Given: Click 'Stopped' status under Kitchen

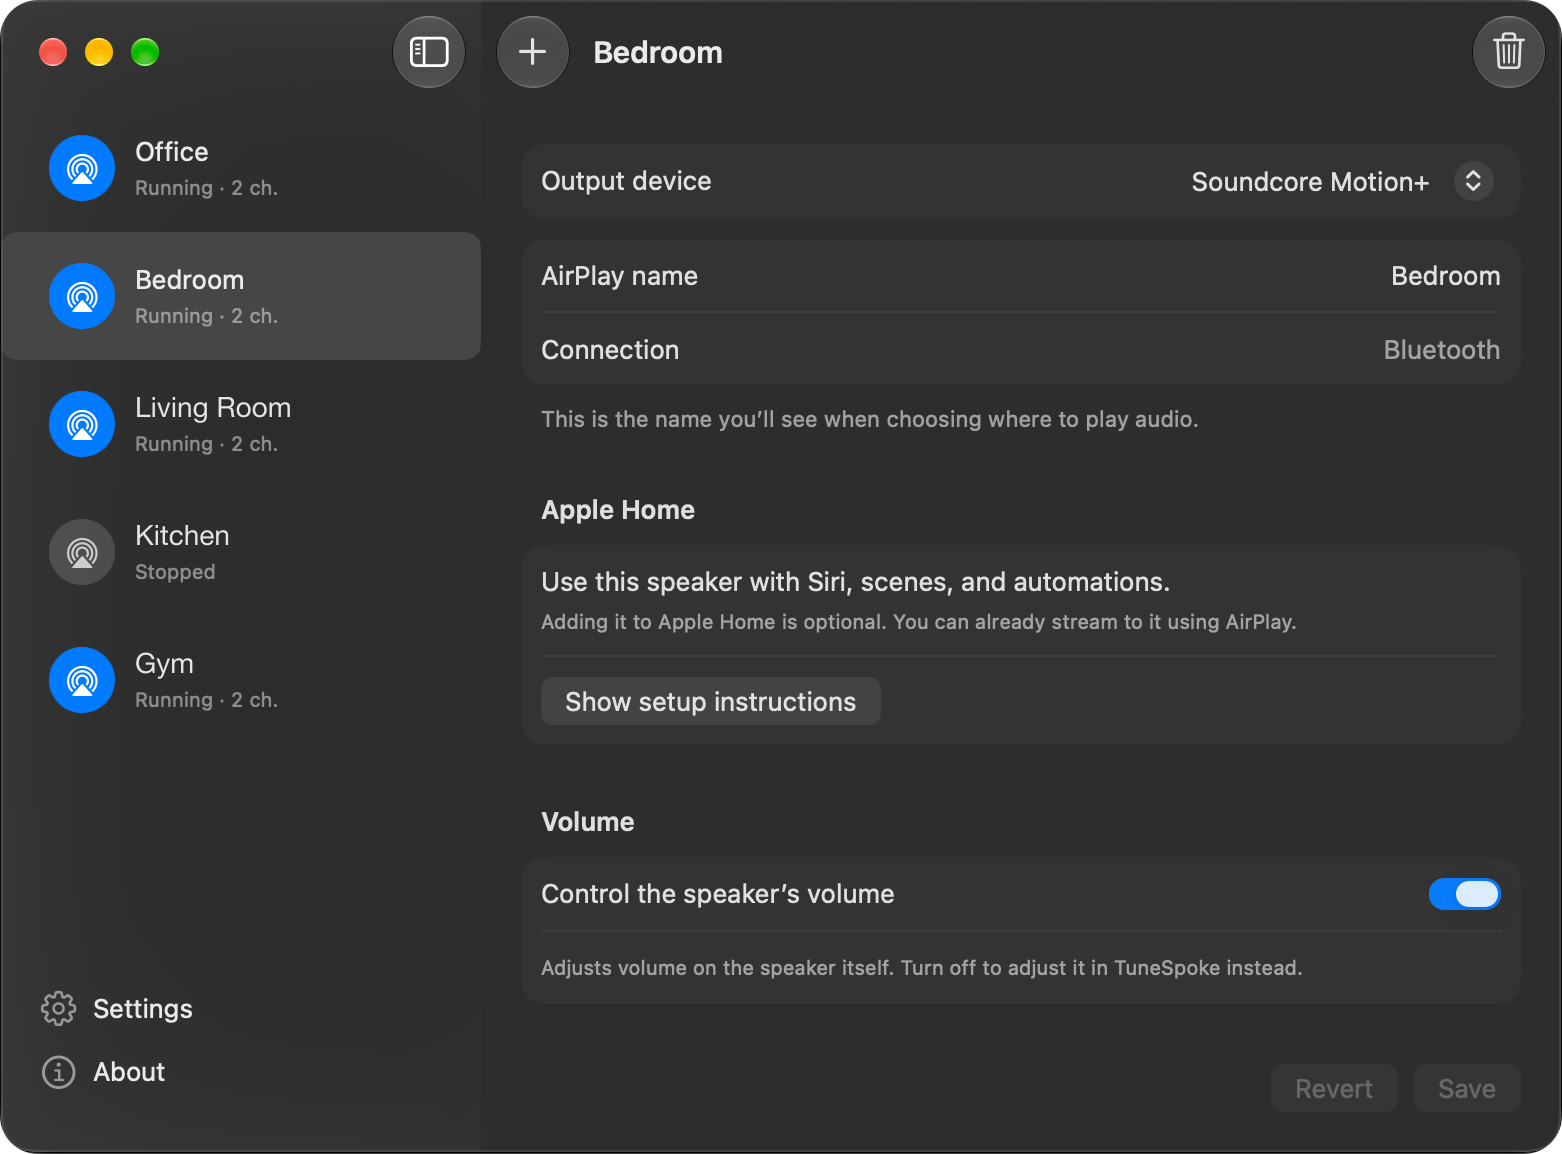Looking at the screenshot, I should [x=175, y=572].
